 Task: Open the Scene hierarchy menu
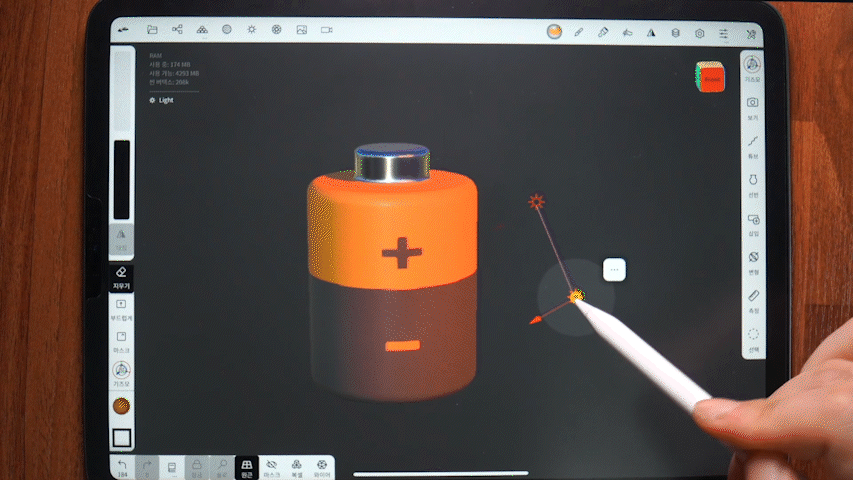(178, 31)
